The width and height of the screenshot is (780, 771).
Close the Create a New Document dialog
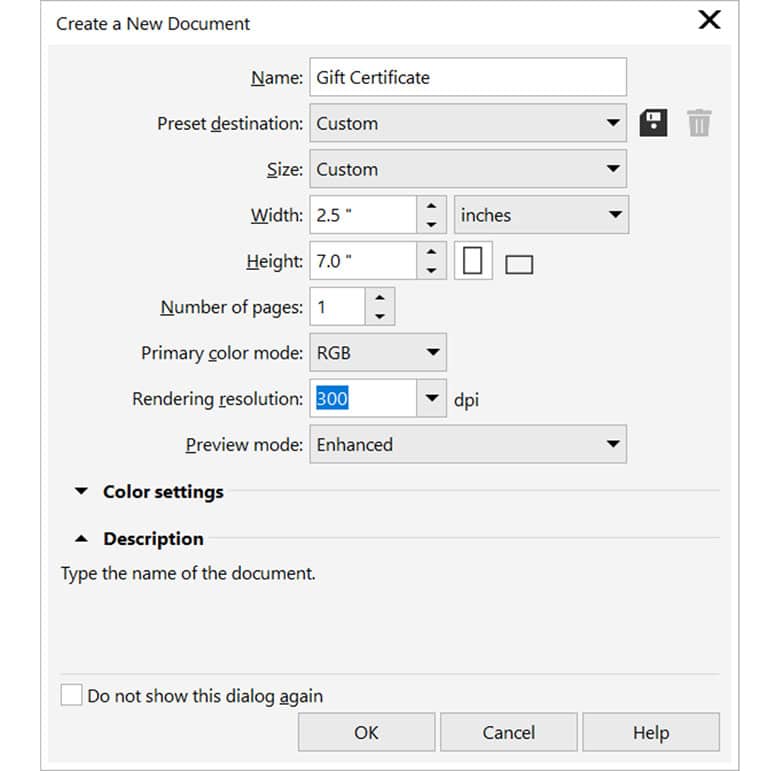tap(709, 21)
